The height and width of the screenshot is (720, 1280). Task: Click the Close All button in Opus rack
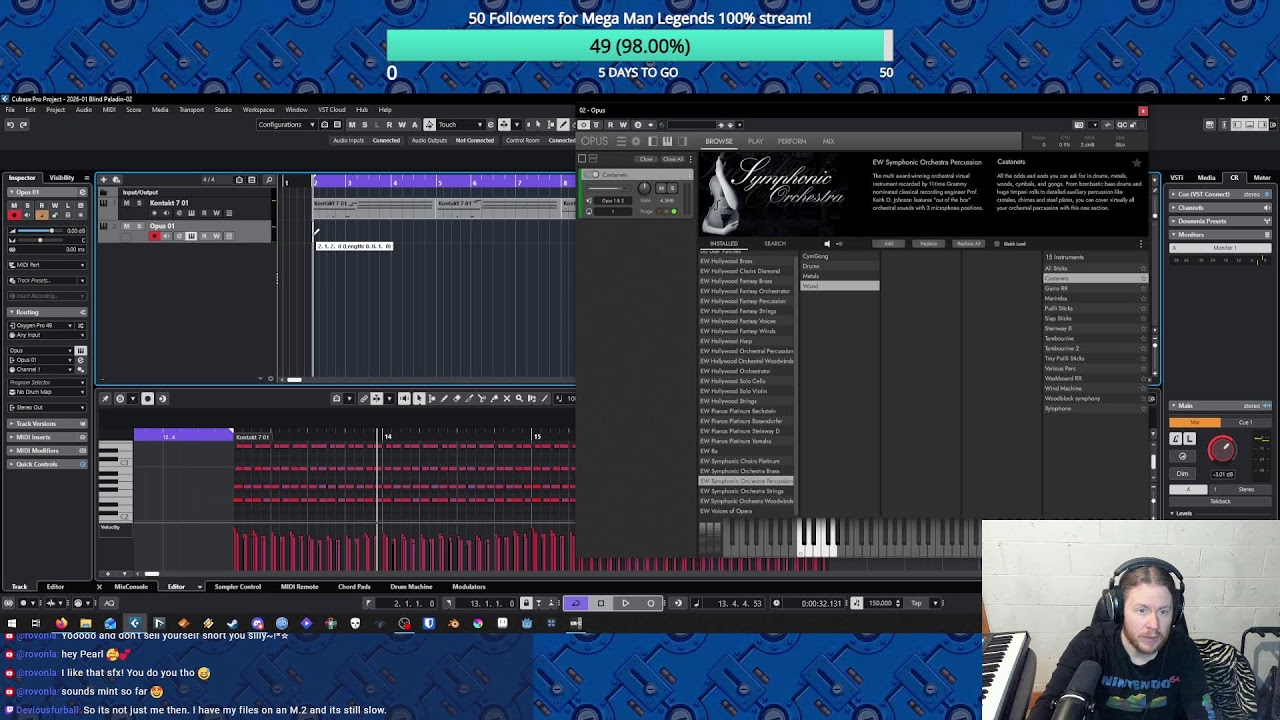click(673, 159)
